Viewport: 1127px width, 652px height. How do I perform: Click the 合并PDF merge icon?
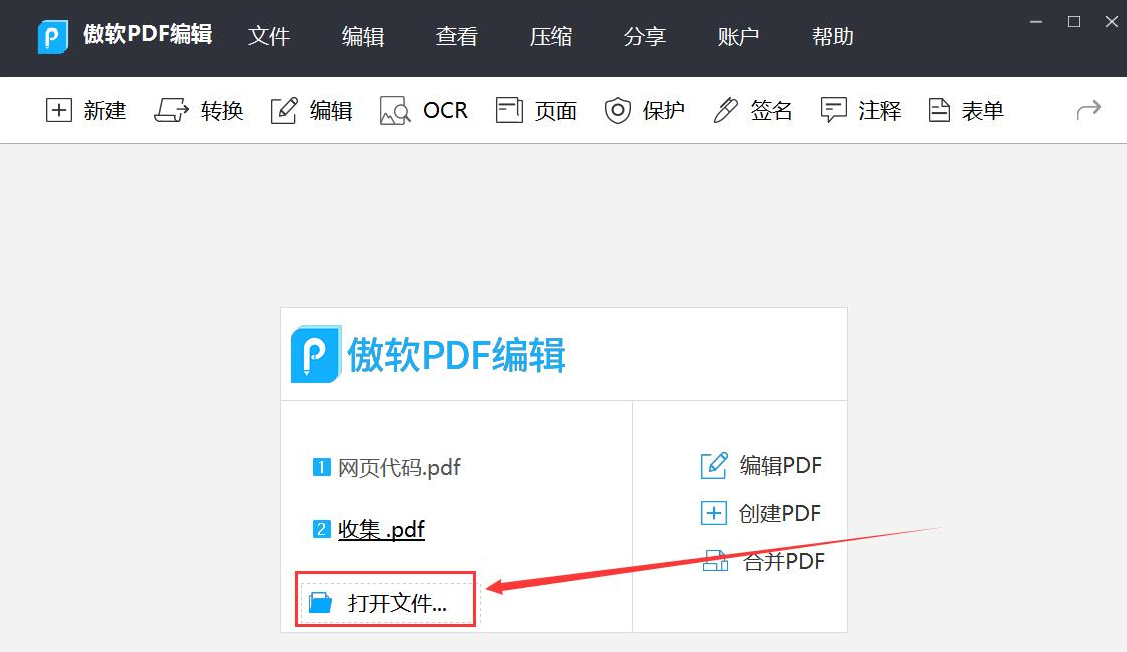pos(715,561)
